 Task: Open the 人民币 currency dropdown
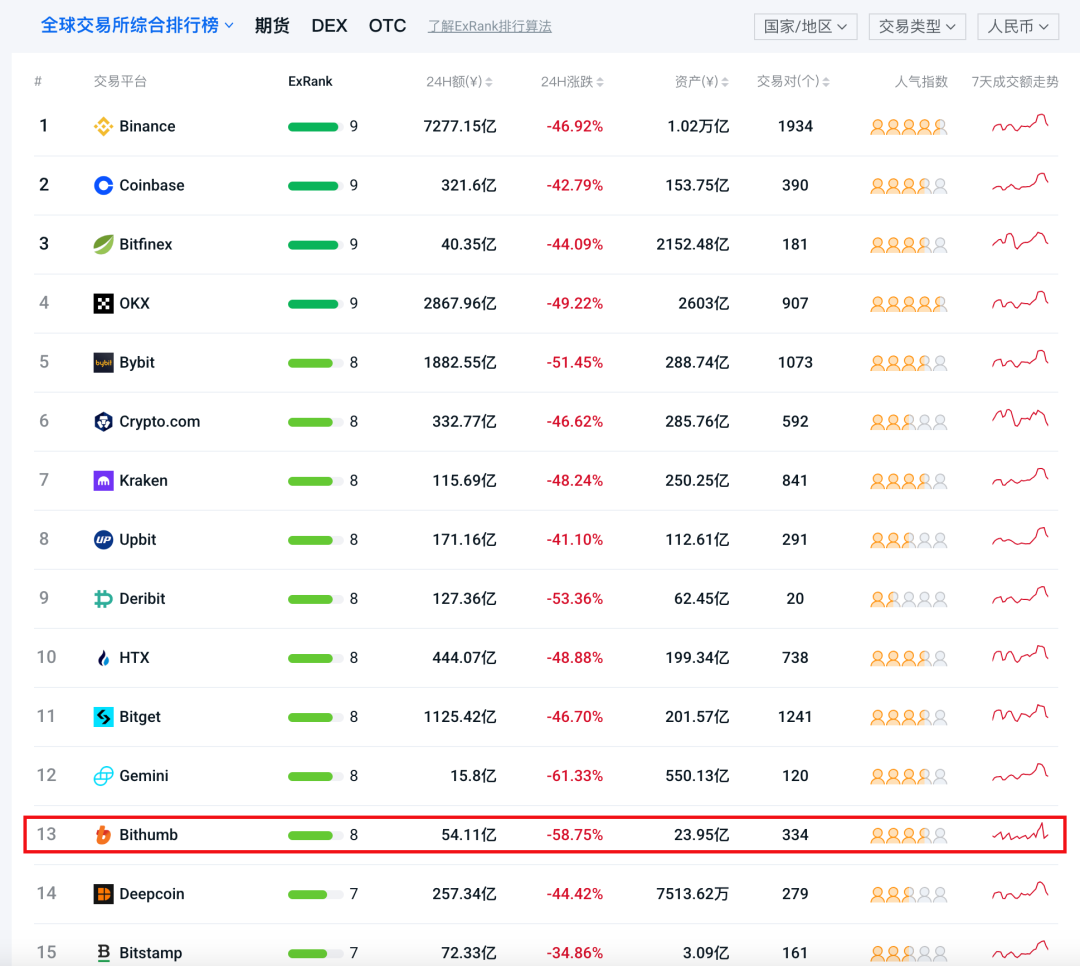(1018, 26)
